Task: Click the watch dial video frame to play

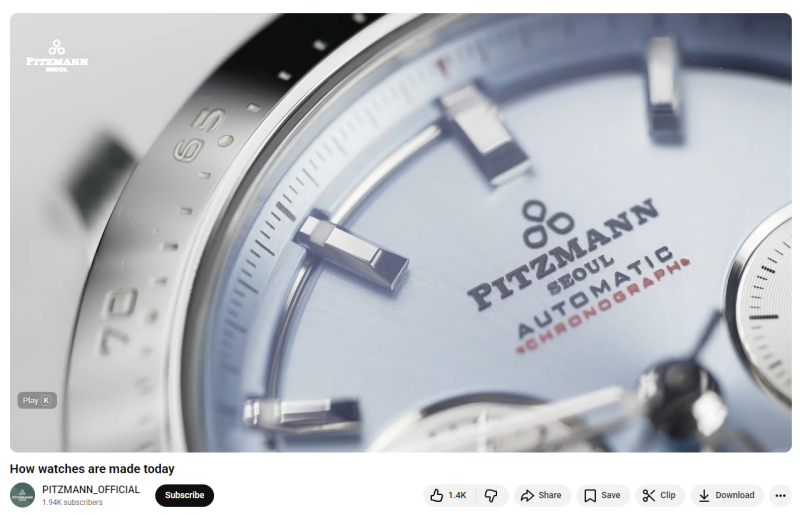Action: [401, 233]
